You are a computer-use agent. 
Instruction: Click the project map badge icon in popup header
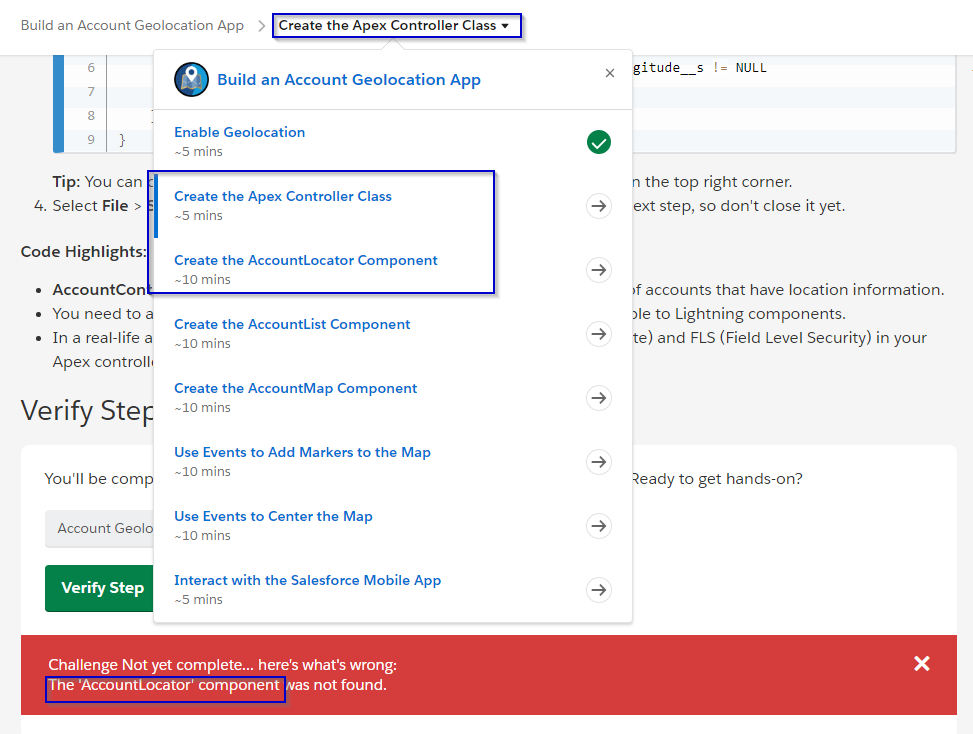point(190,79)
